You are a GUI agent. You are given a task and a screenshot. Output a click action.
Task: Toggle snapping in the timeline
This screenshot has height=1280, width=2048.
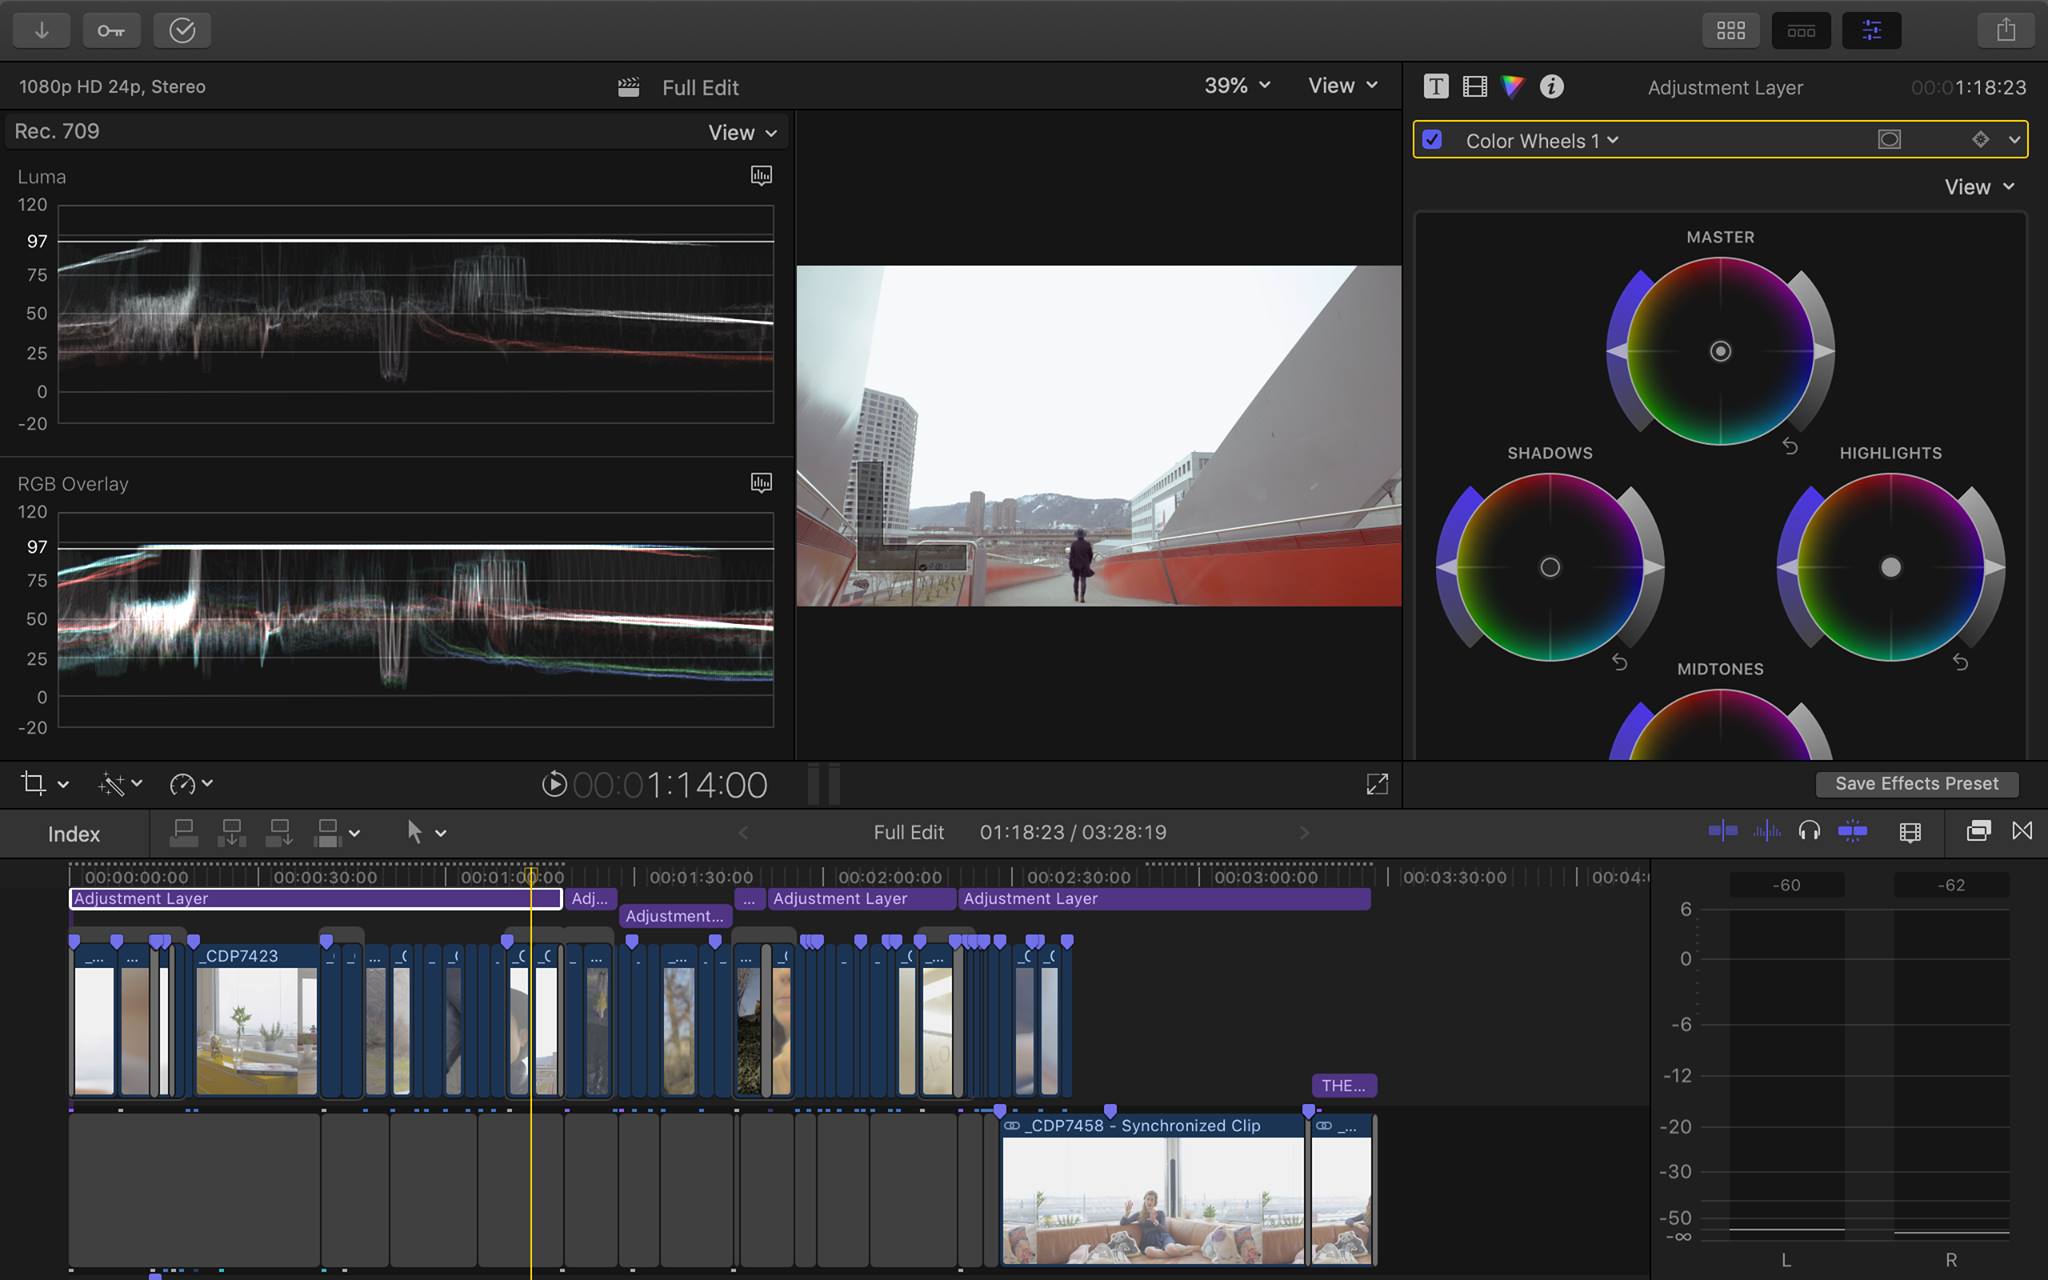pyautogui.click(x=1852, y=832)
